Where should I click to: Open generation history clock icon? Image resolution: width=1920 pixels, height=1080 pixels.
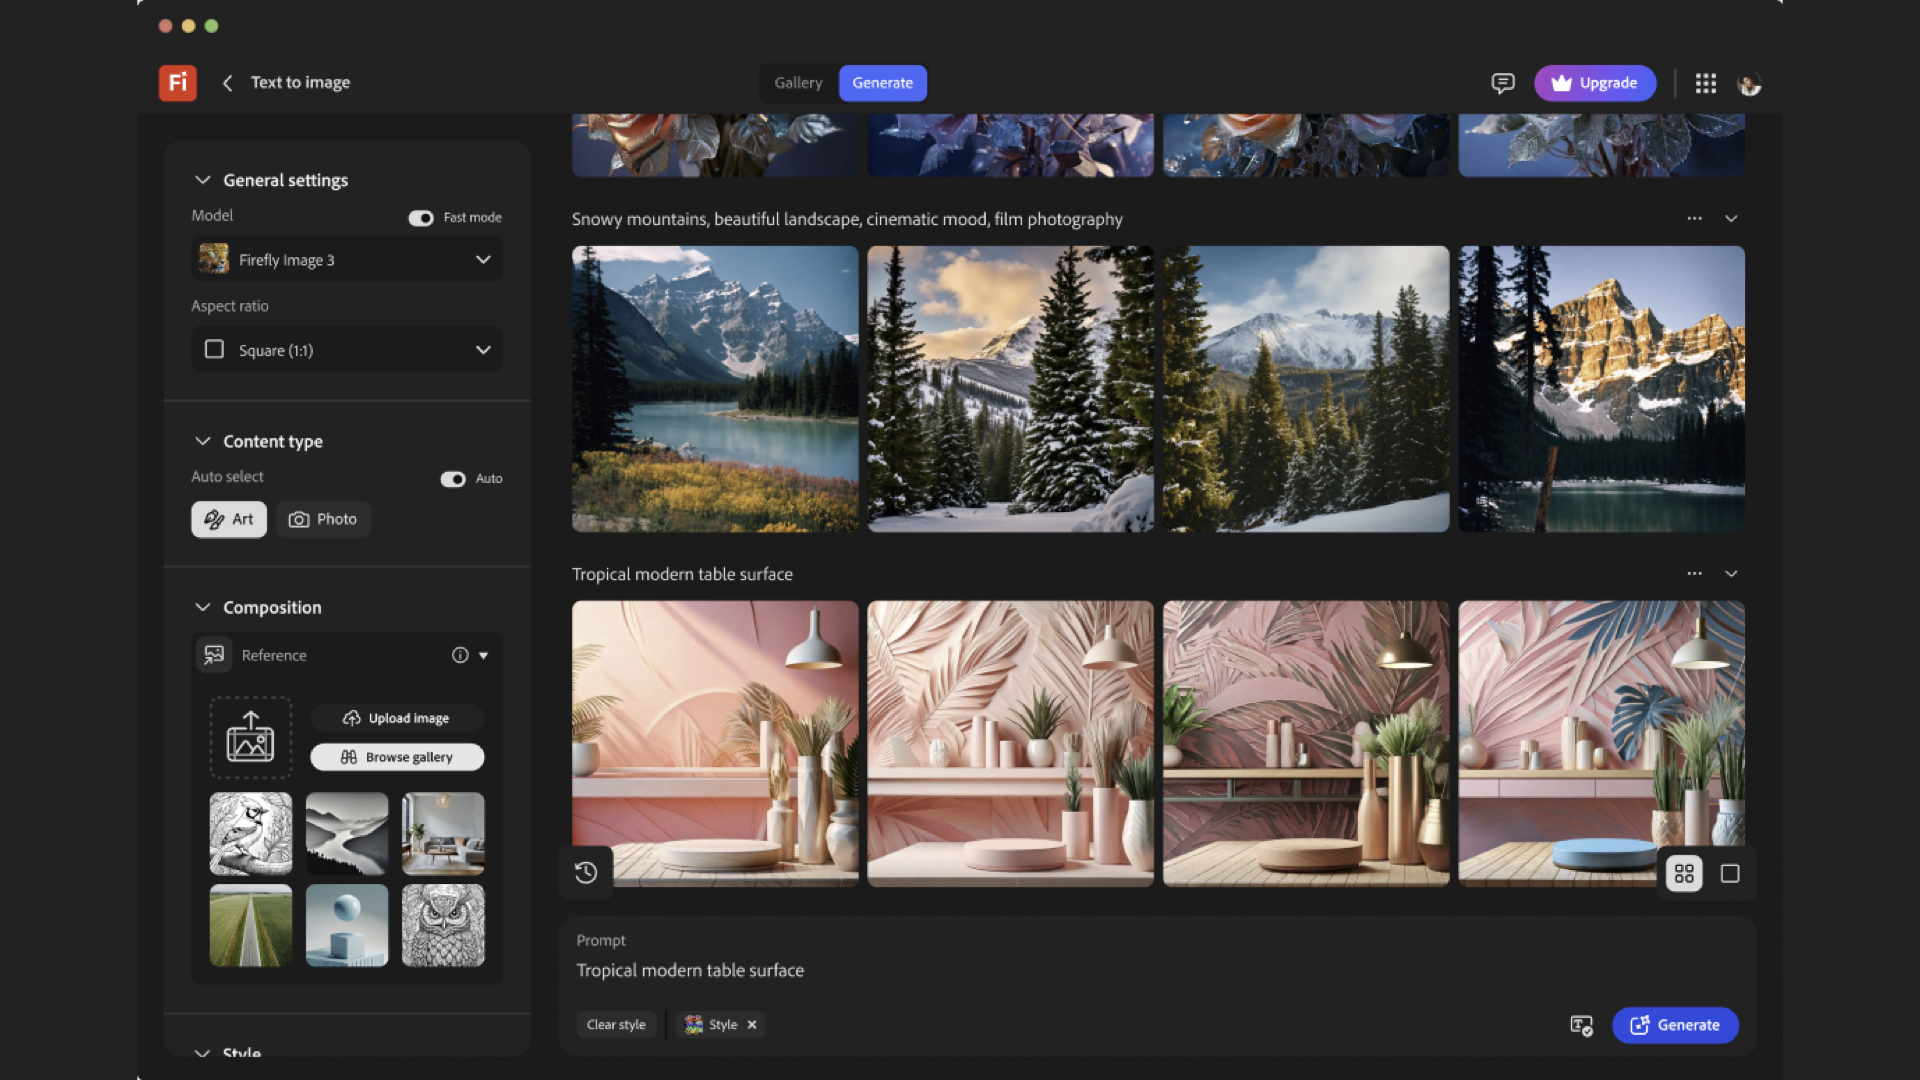tap(586, 873)
